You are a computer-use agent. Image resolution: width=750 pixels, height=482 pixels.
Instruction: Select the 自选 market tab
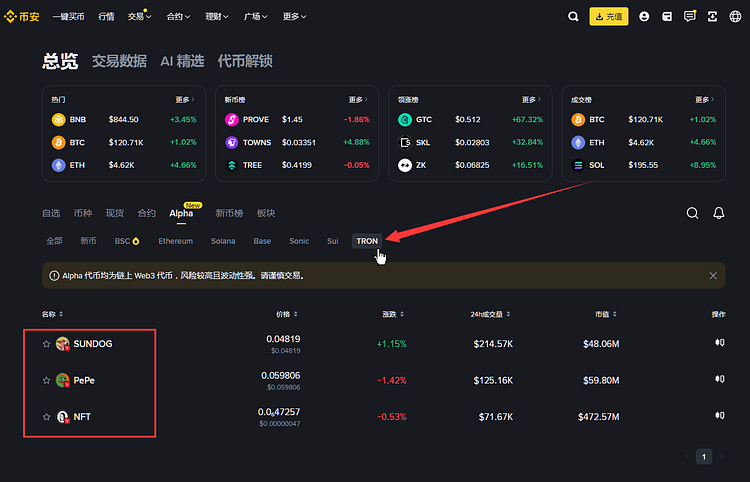pos(51,213)
